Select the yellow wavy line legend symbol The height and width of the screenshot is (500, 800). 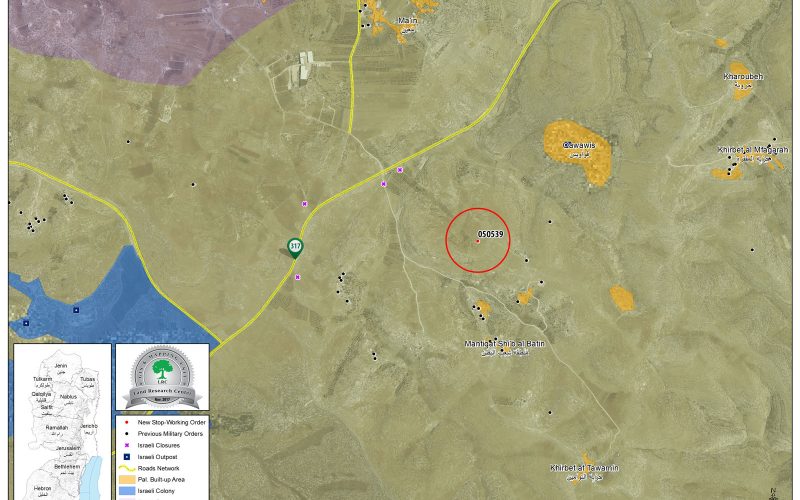tap(126, 468)
